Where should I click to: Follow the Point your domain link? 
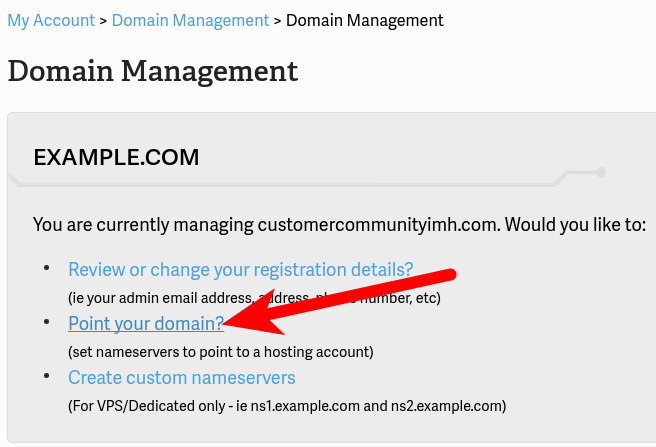click(x=146, y=323)
